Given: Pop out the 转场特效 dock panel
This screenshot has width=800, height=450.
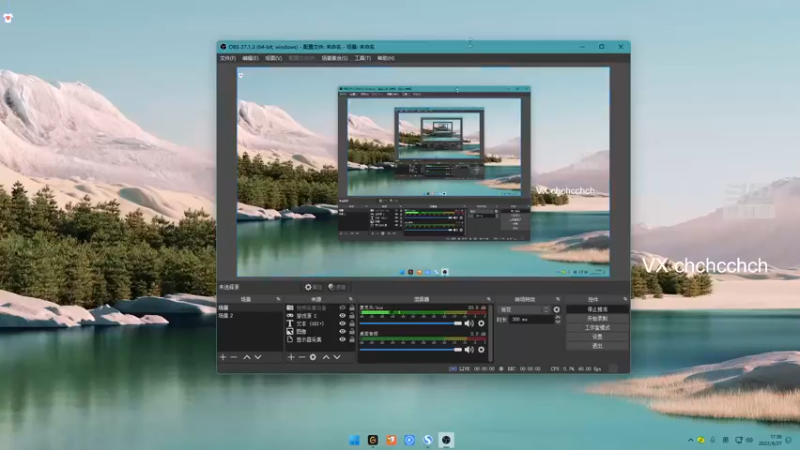Looking at the screenshot, I should click(558, 299).
